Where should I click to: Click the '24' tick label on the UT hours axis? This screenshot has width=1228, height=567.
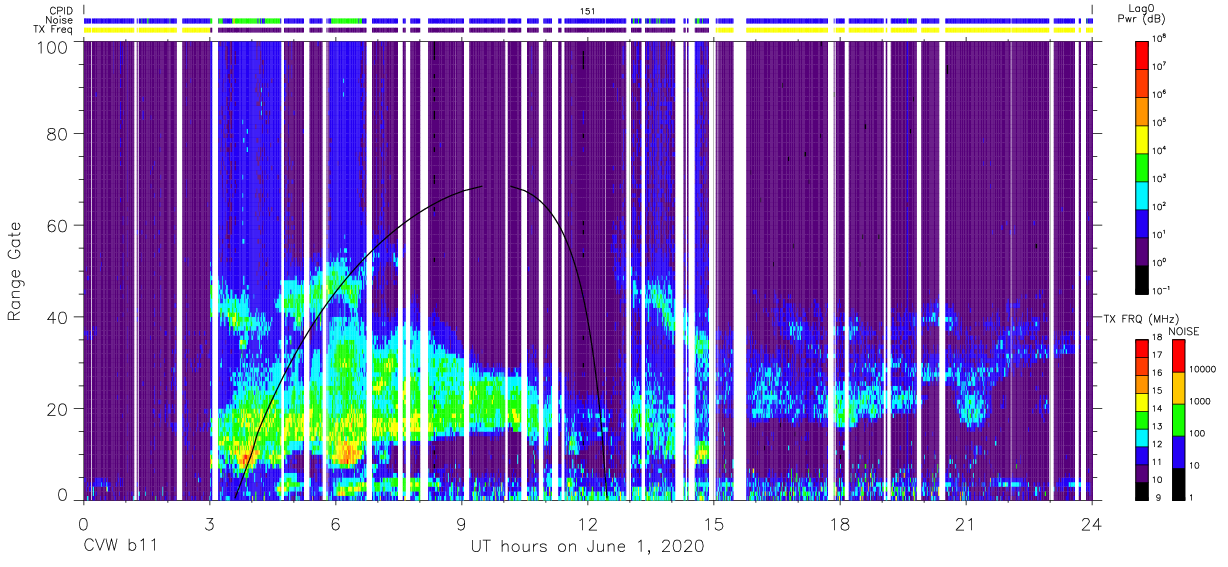pyautogui.click(x=1091, y=523)
